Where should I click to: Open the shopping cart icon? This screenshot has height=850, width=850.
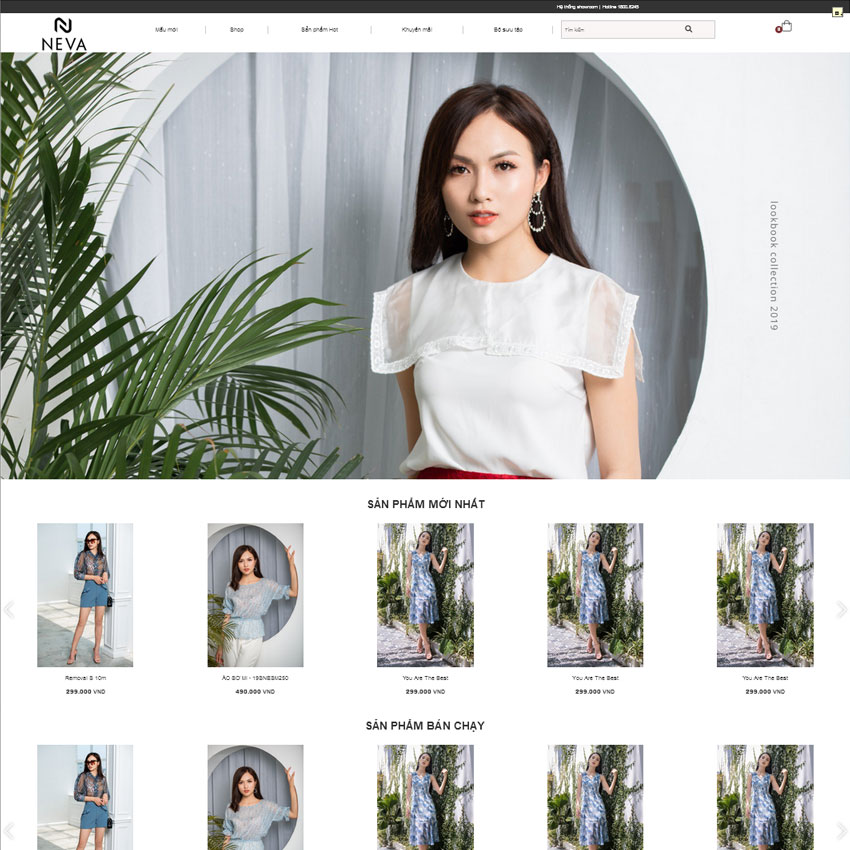tap(786, 27)
